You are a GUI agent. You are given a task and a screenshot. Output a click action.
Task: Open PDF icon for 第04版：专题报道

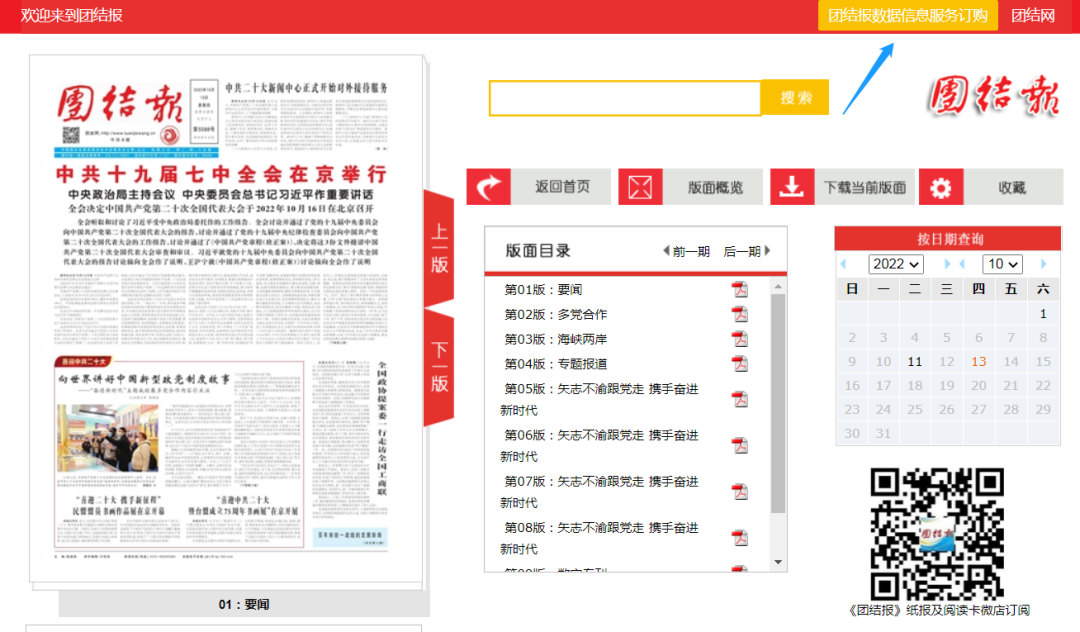[x=740, y=364]
